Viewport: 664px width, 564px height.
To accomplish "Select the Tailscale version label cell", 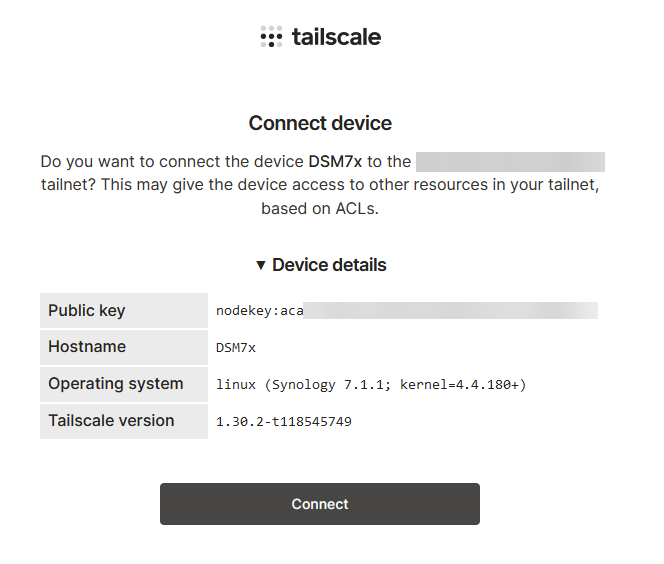I will click(x=124, y=421).
